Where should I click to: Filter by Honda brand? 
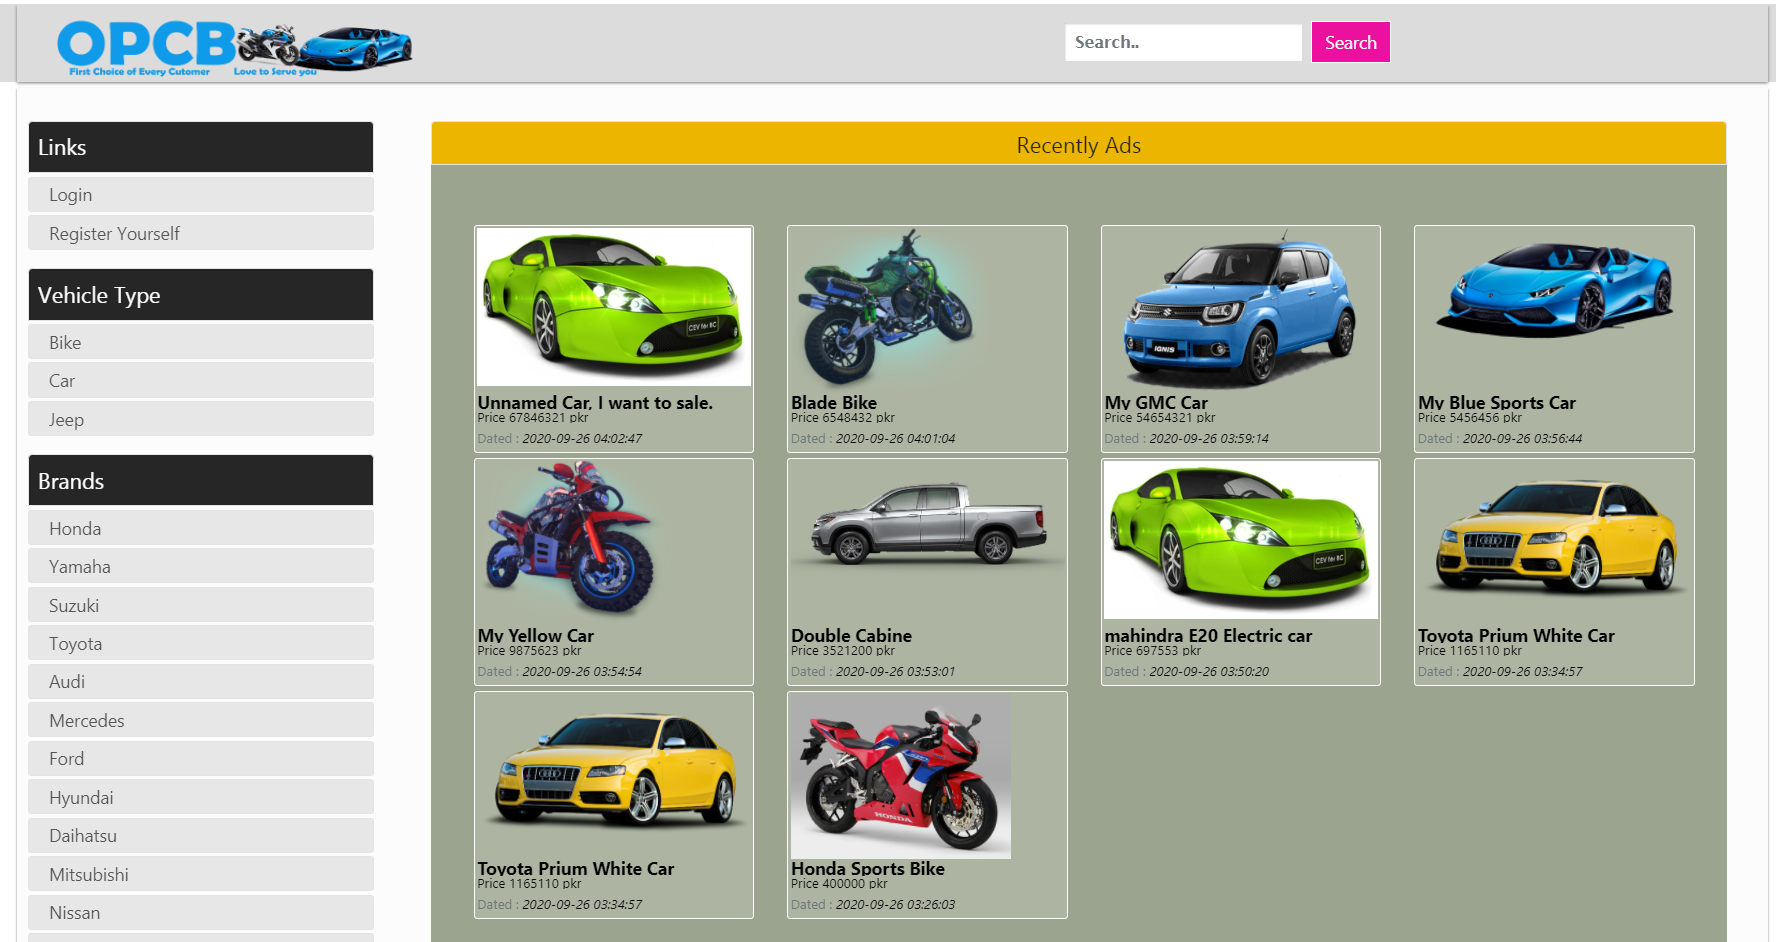click(200, 528)
